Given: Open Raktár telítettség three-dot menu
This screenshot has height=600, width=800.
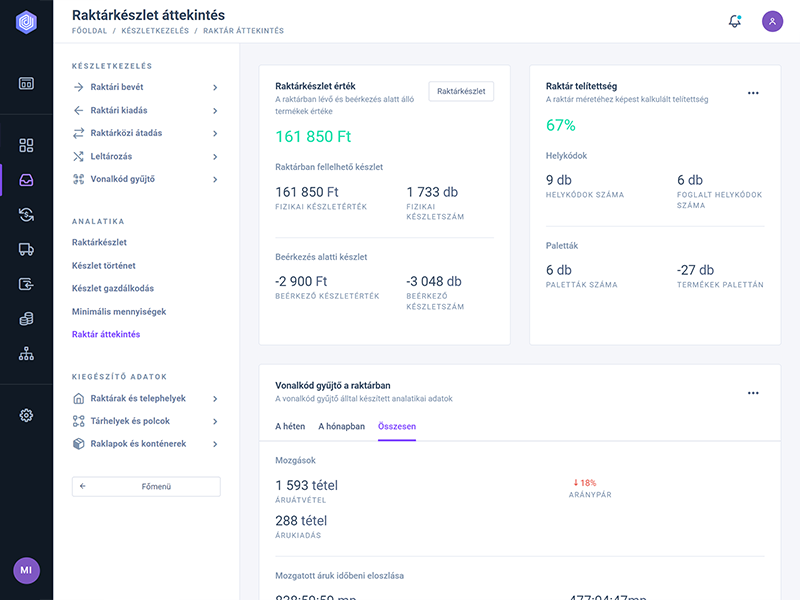Looking at the screenshot, I should click(x=753, y=93).
